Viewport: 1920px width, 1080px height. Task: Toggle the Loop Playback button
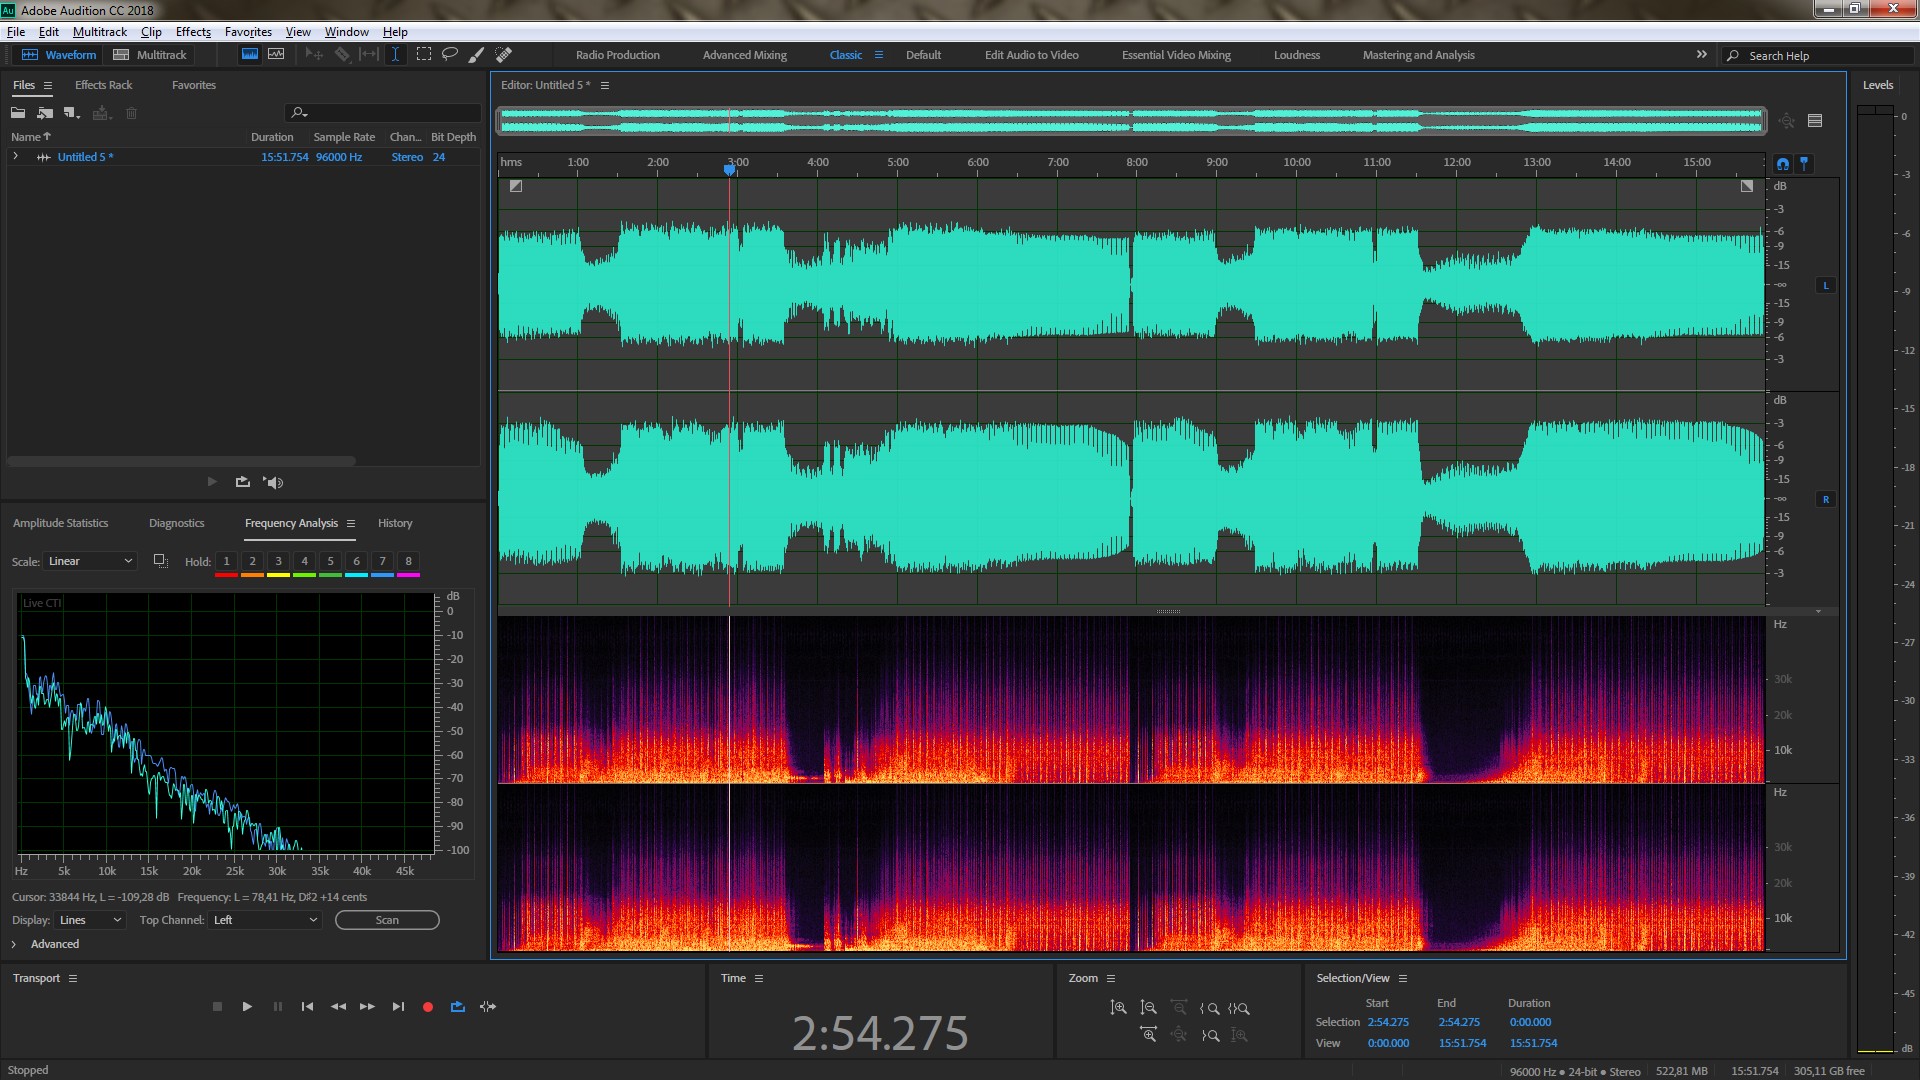[458, 1007]
